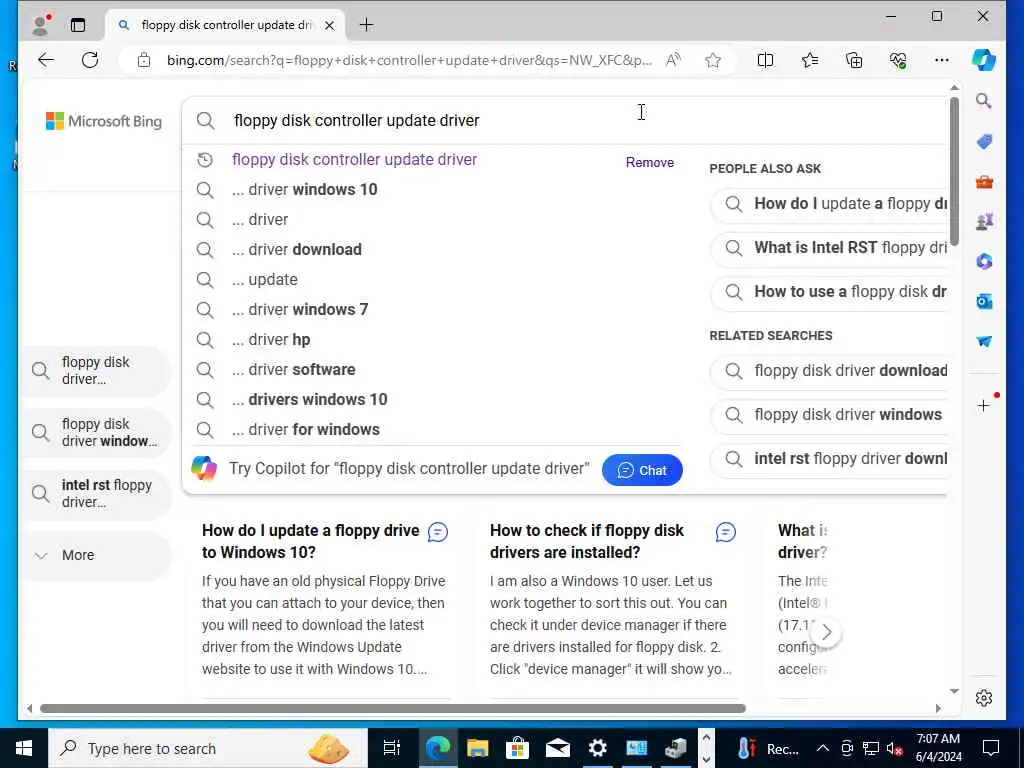Search related "floppy disk driver windows" on right
The height and width of the screenshot is (768, 1024).
(x=829, y=415)
